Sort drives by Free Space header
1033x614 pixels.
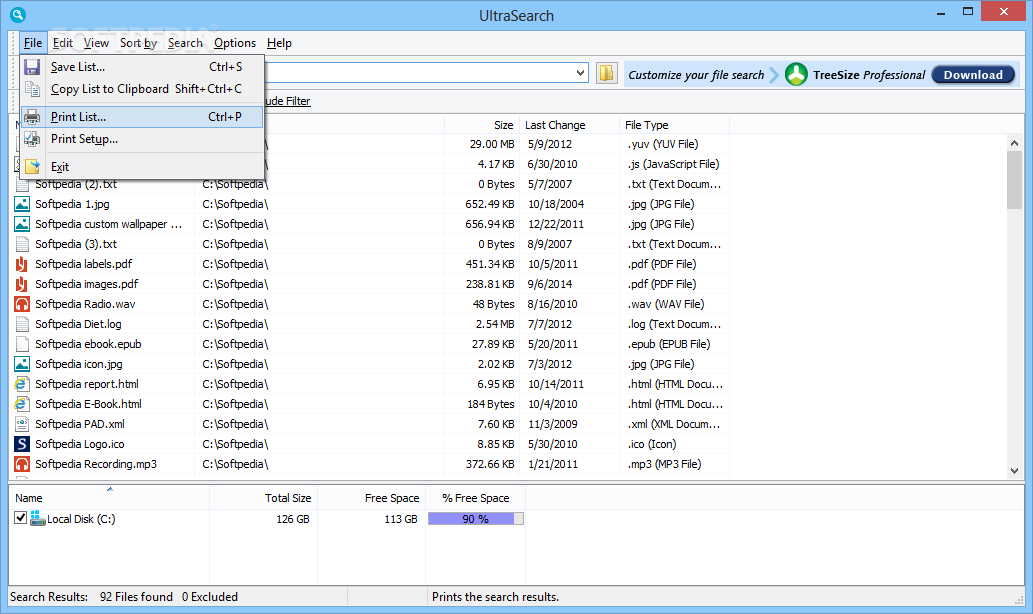point(371,498)
